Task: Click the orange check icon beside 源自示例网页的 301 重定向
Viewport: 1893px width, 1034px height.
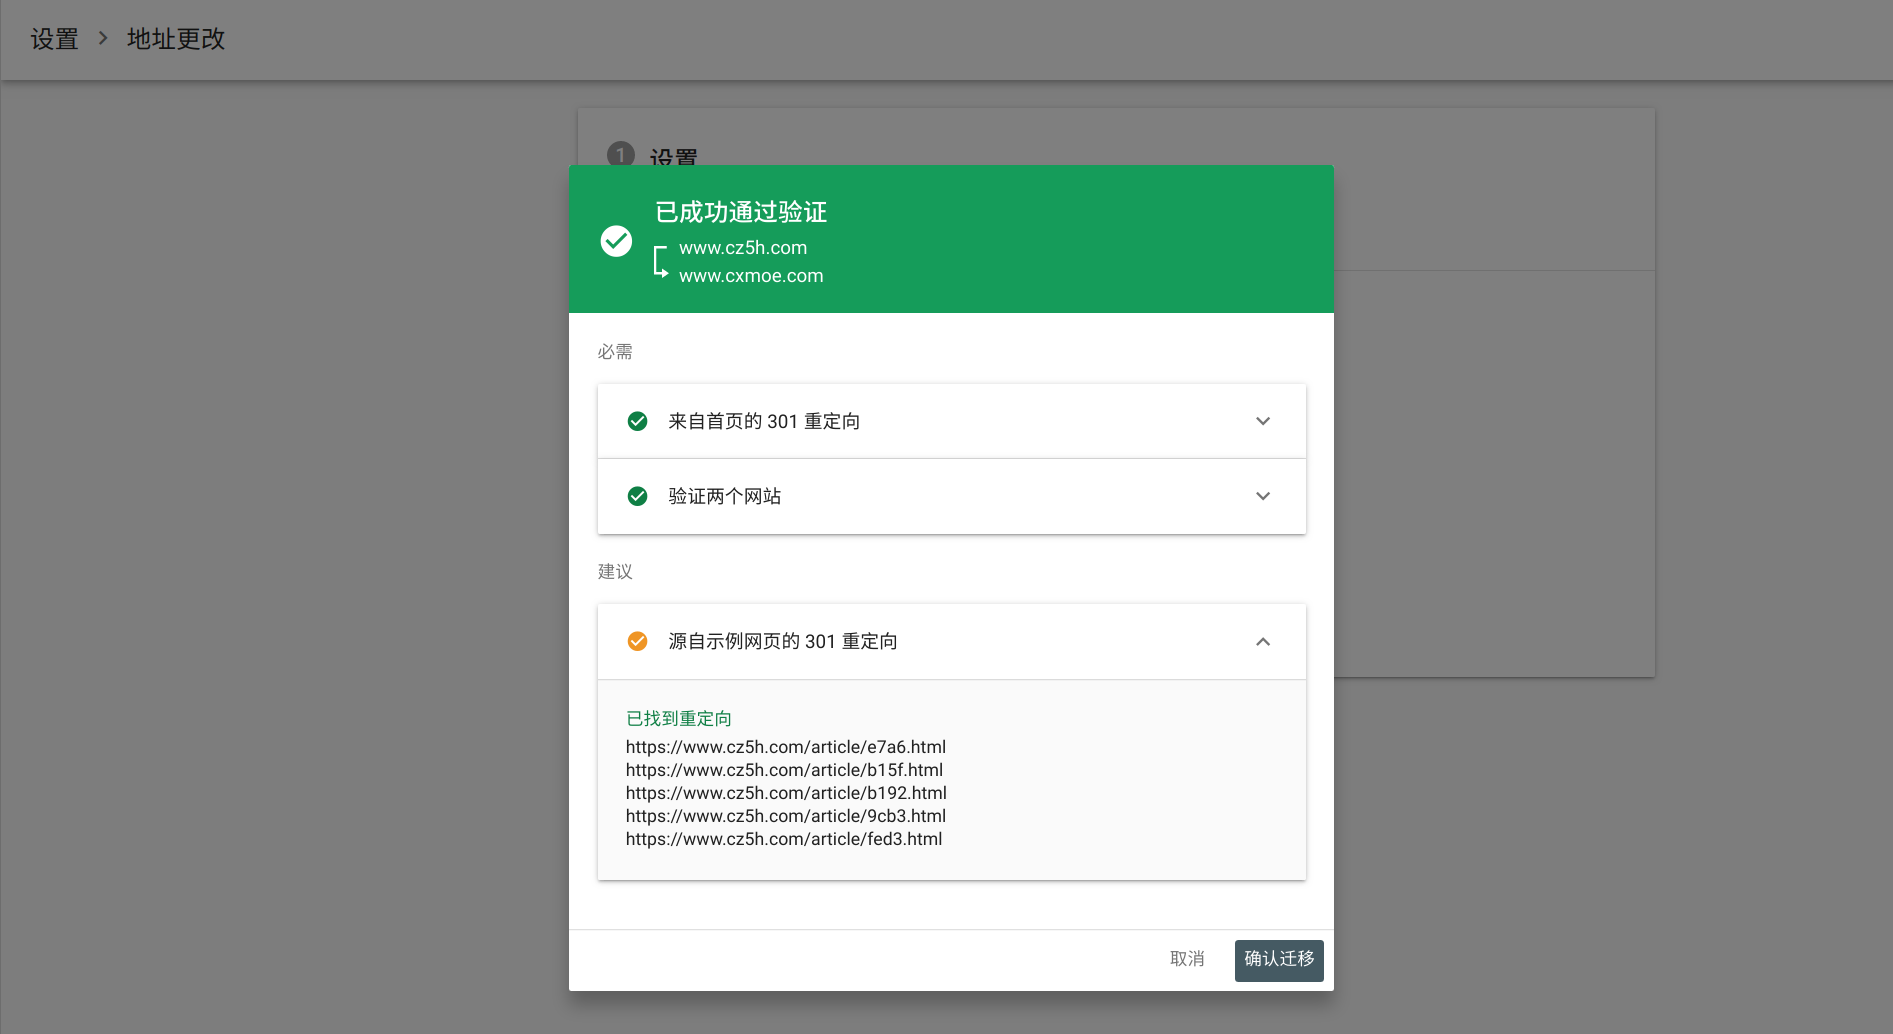Action: (x=637, y=641)
